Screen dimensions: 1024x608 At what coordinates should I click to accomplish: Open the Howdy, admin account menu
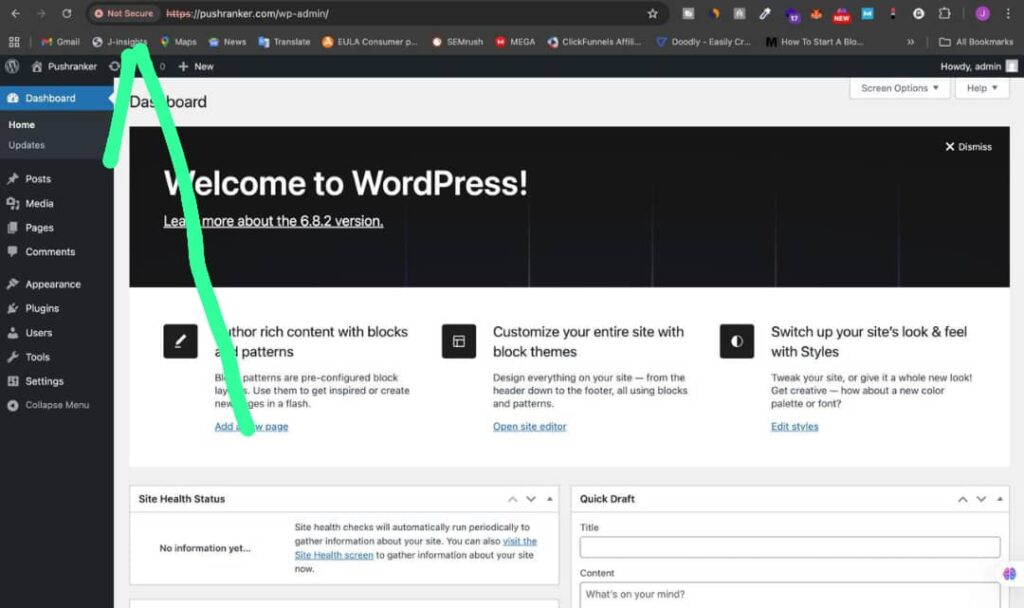click(978, 66)
